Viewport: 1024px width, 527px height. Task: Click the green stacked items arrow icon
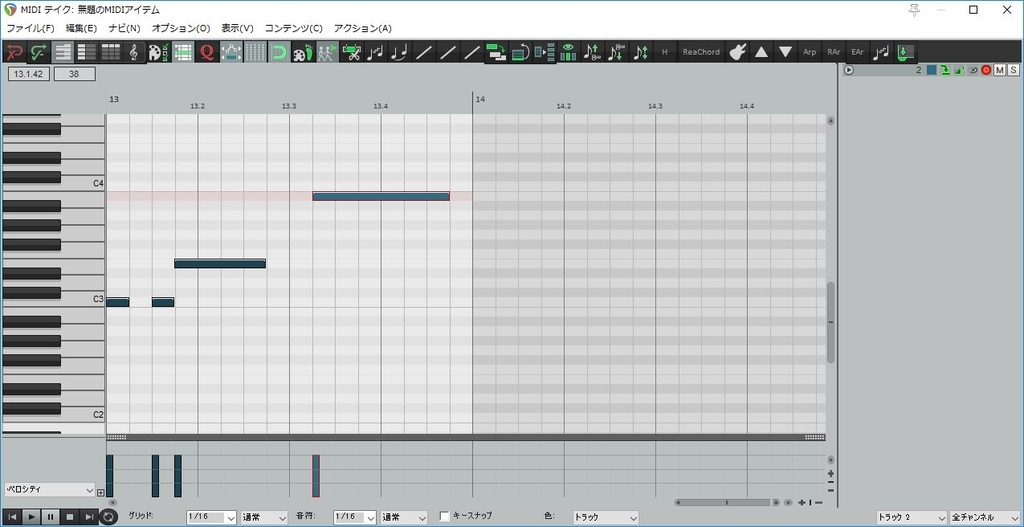496,52
